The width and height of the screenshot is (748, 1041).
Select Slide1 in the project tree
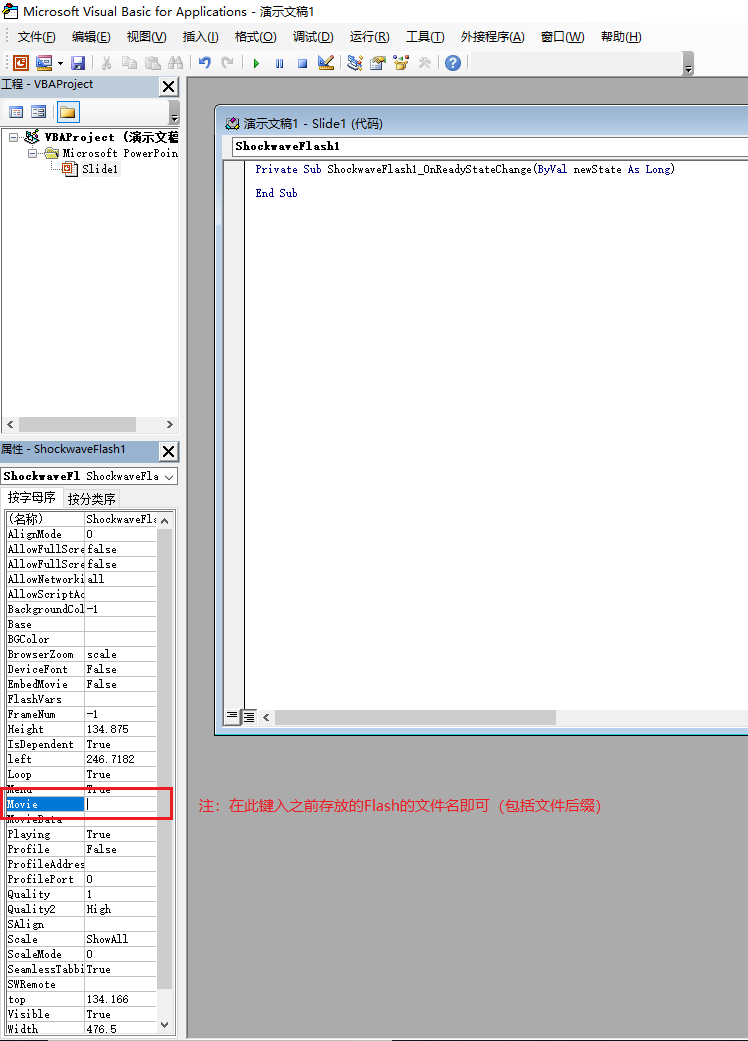[x=100, y=169]
